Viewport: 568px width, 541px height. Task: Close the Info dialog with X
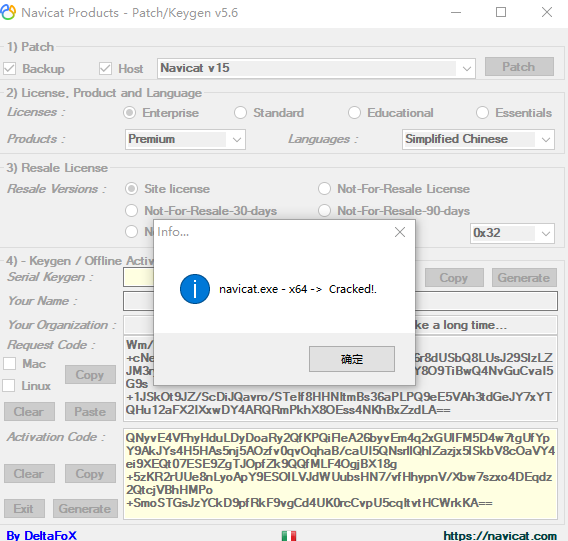[x=400, y=232]
